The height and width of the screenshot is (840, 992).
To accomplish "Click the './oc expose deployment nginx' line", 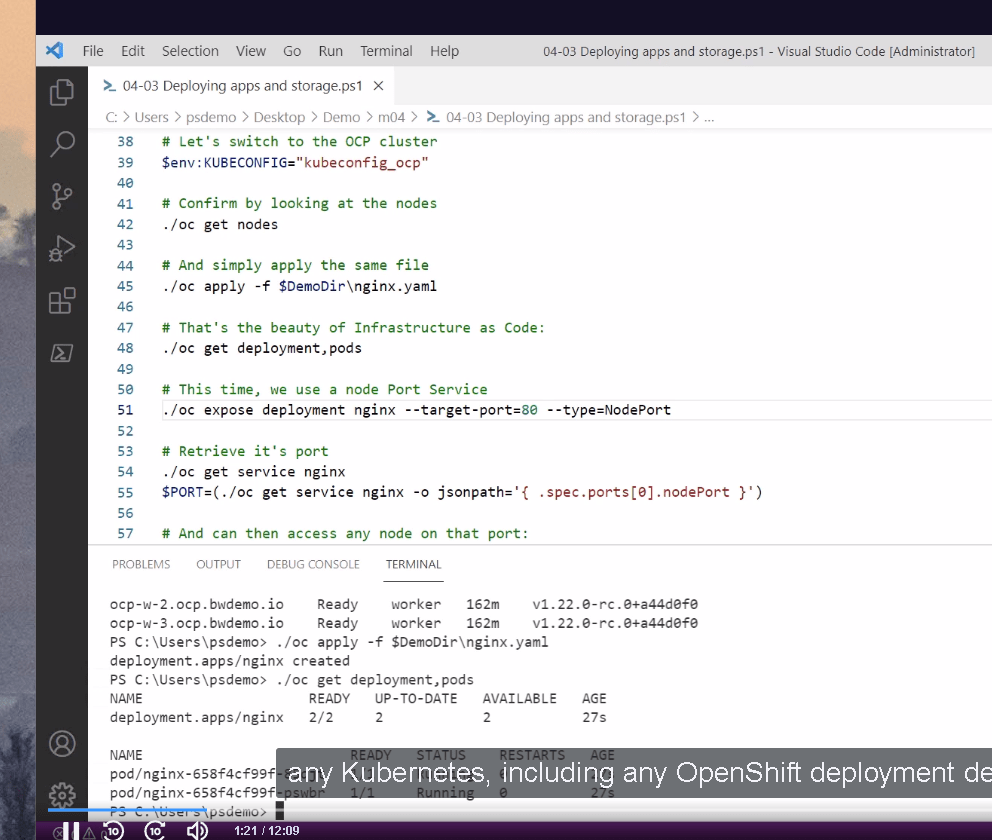I will (x=416, y=410).
